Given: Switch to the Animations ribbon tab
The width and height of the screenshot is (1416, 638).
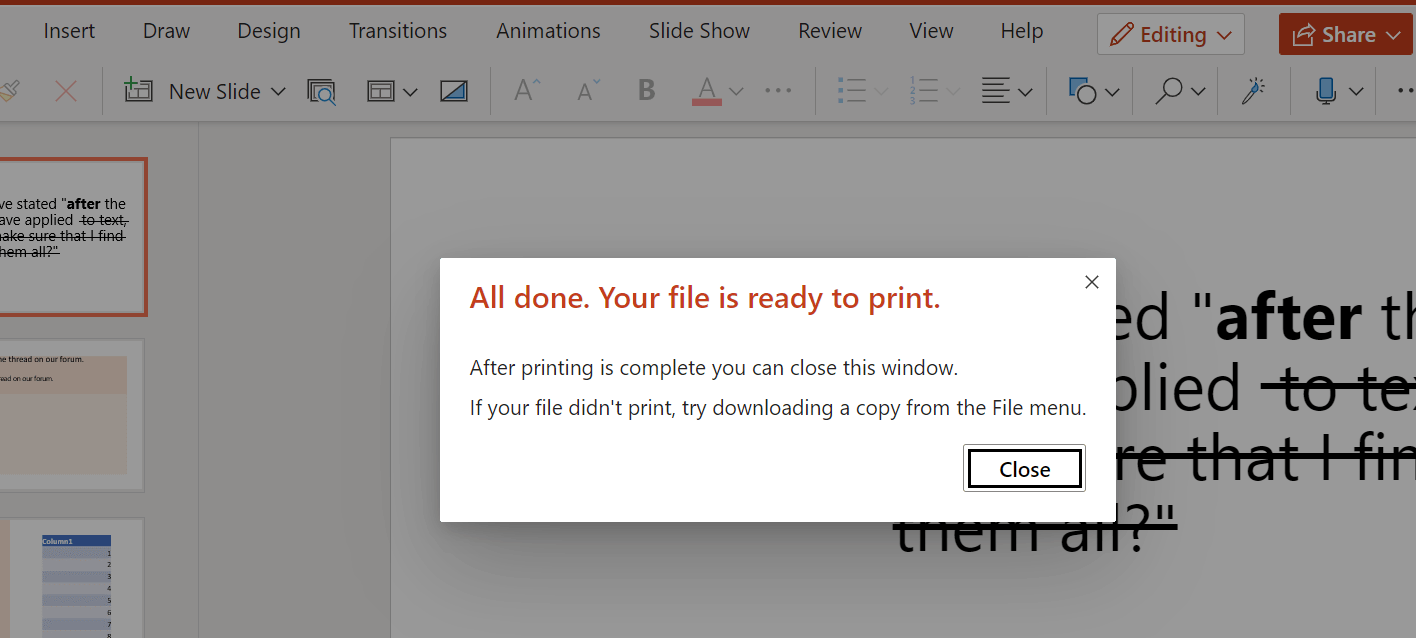Looking at the screenshot, I should [548, 30].
